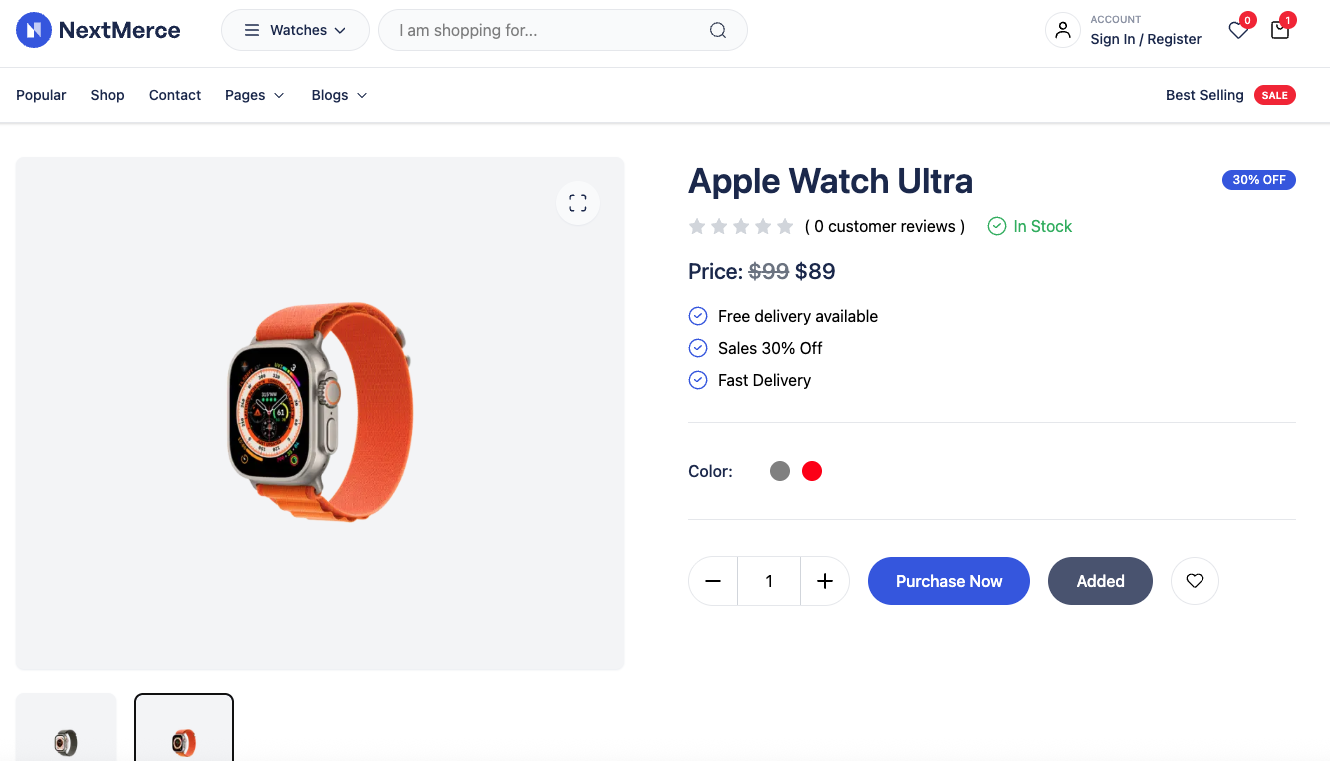Decrease quantity using the minus control
1330x761 pixels.
point(713,581)
